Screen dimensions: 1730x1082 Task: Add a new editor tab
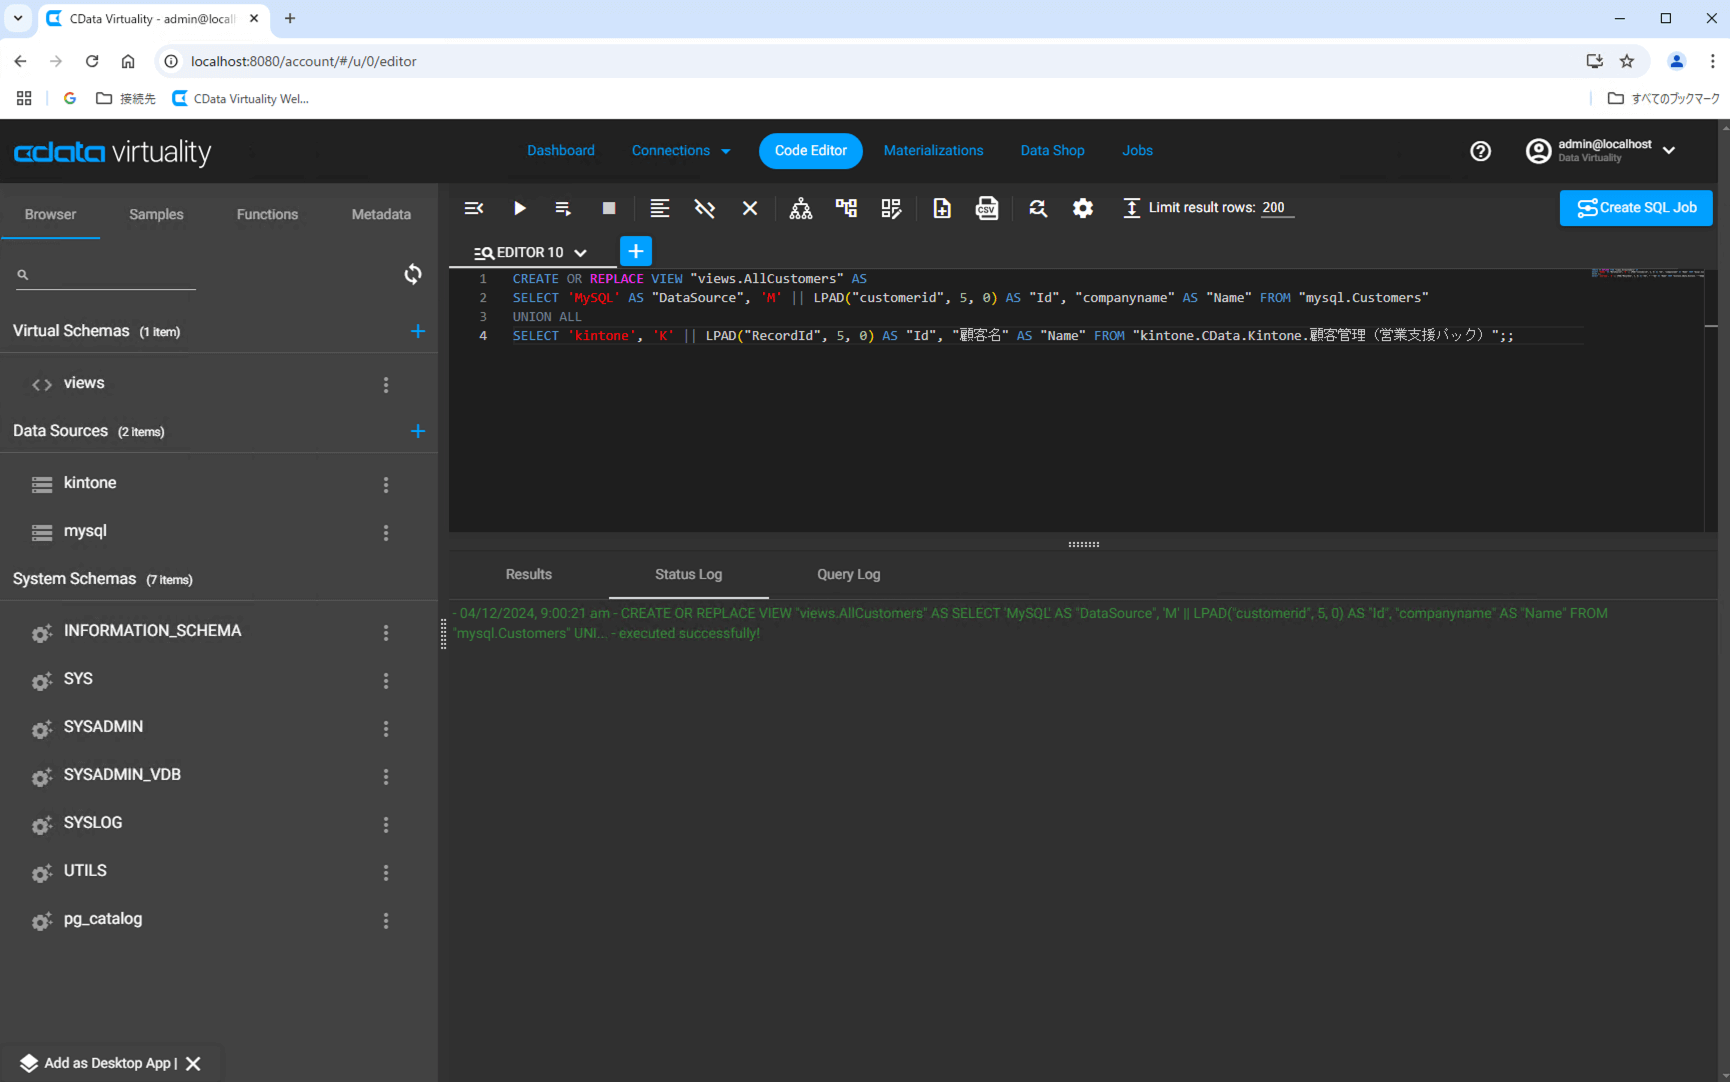[636, 251]
